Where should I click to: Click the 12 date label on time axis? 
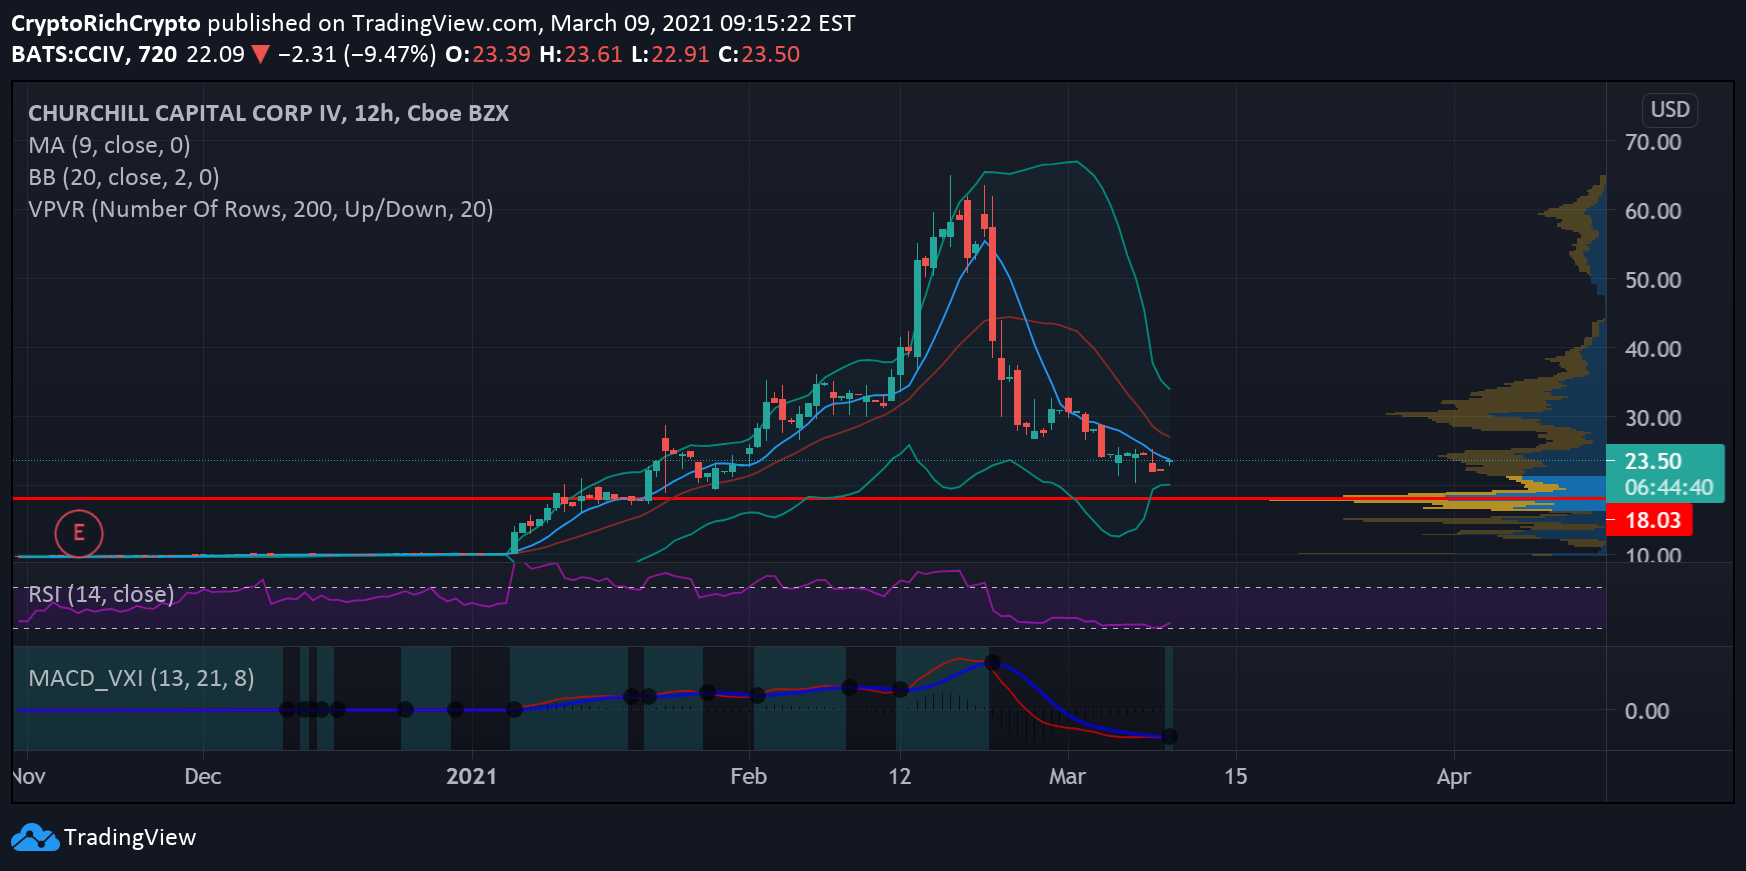pos(900,776)
